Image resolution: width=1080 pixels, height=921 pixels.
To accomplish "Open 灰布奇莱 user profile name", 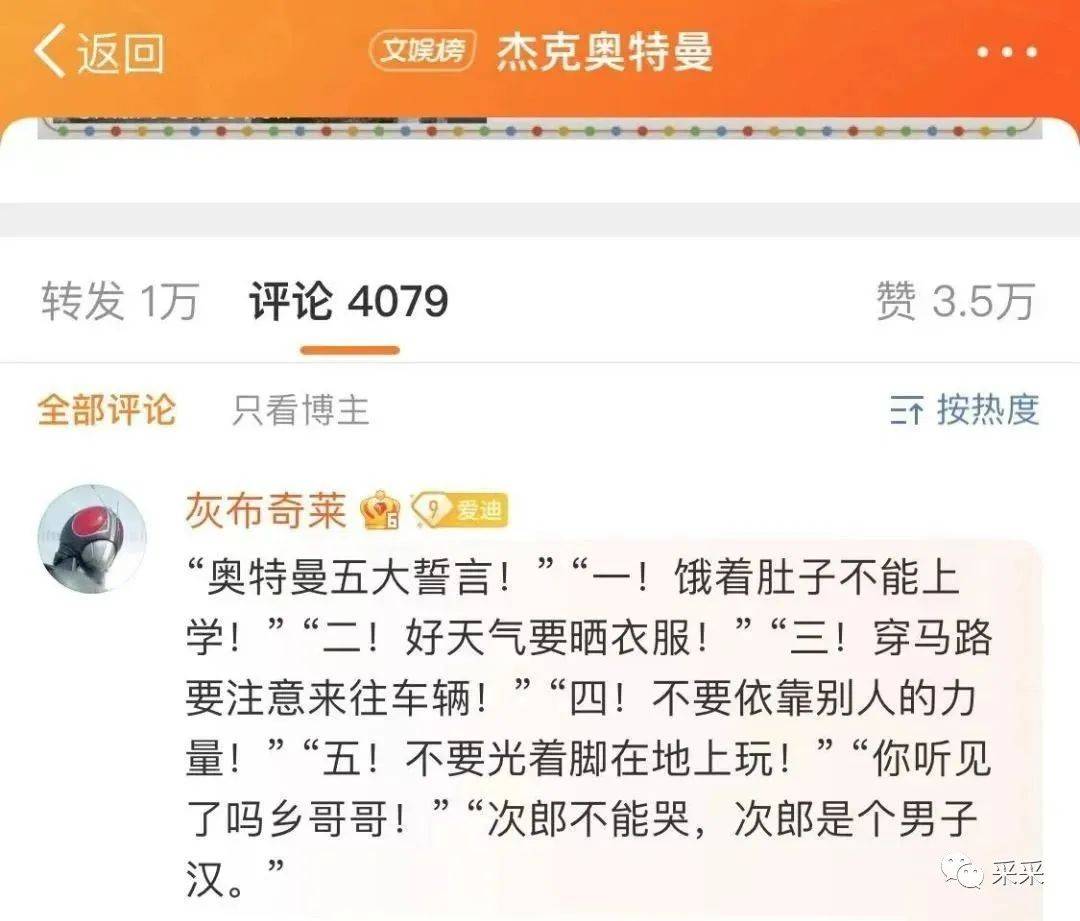I will [266, 510].
